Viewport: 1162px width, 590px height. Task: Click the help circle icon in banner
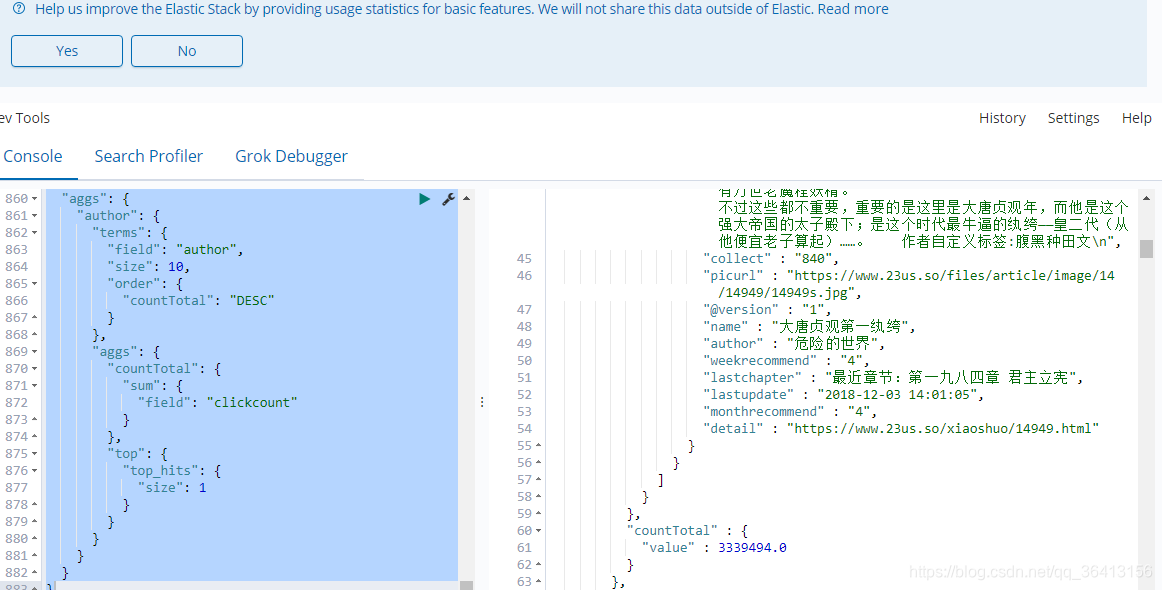point(19,9)
